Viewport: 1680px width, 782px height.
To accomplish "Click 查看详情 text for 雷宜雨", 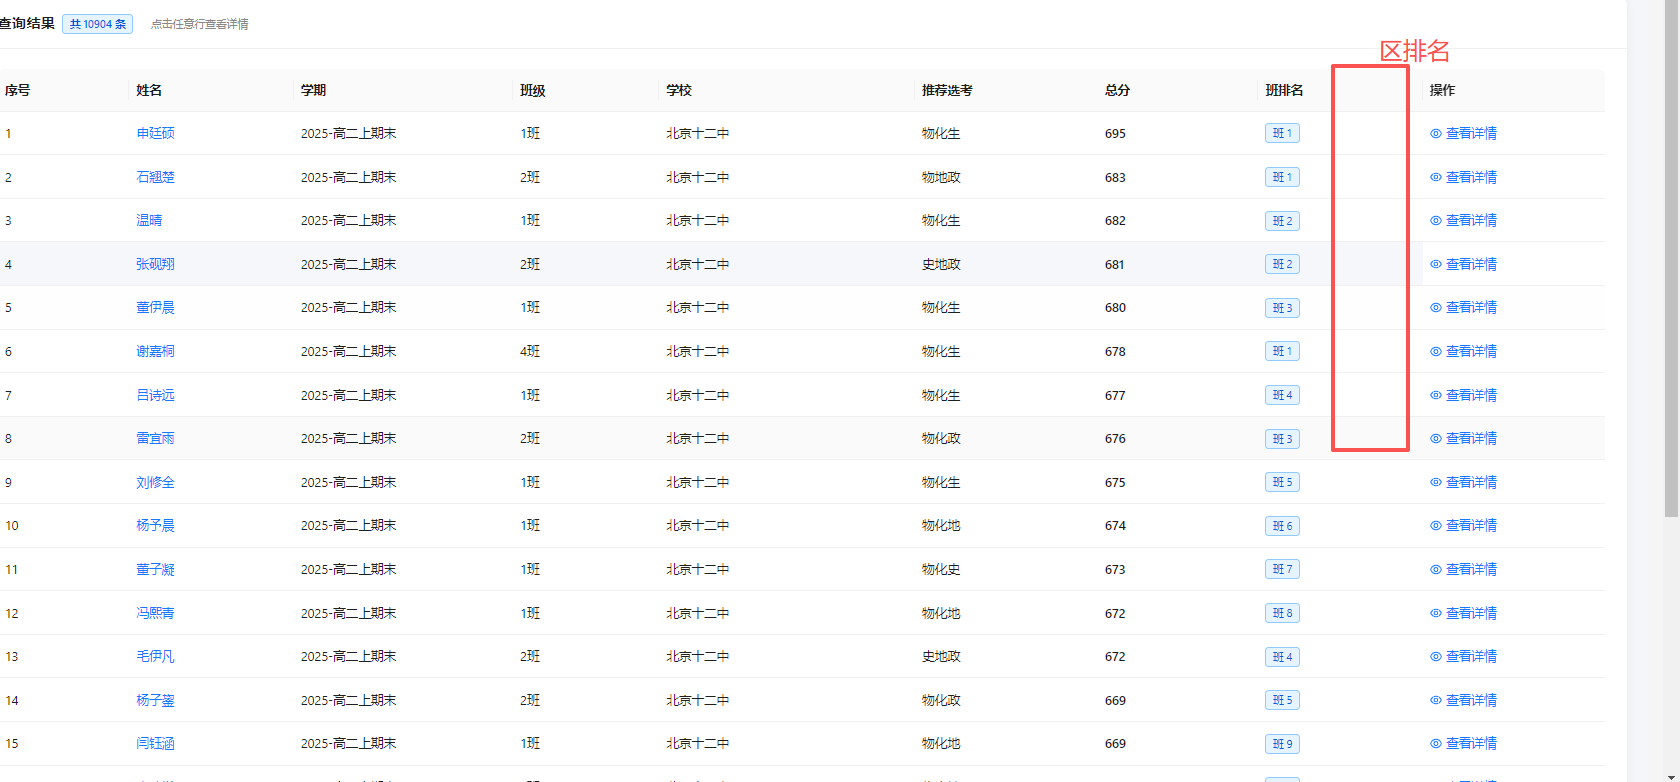I will [x=1471, y=438].
